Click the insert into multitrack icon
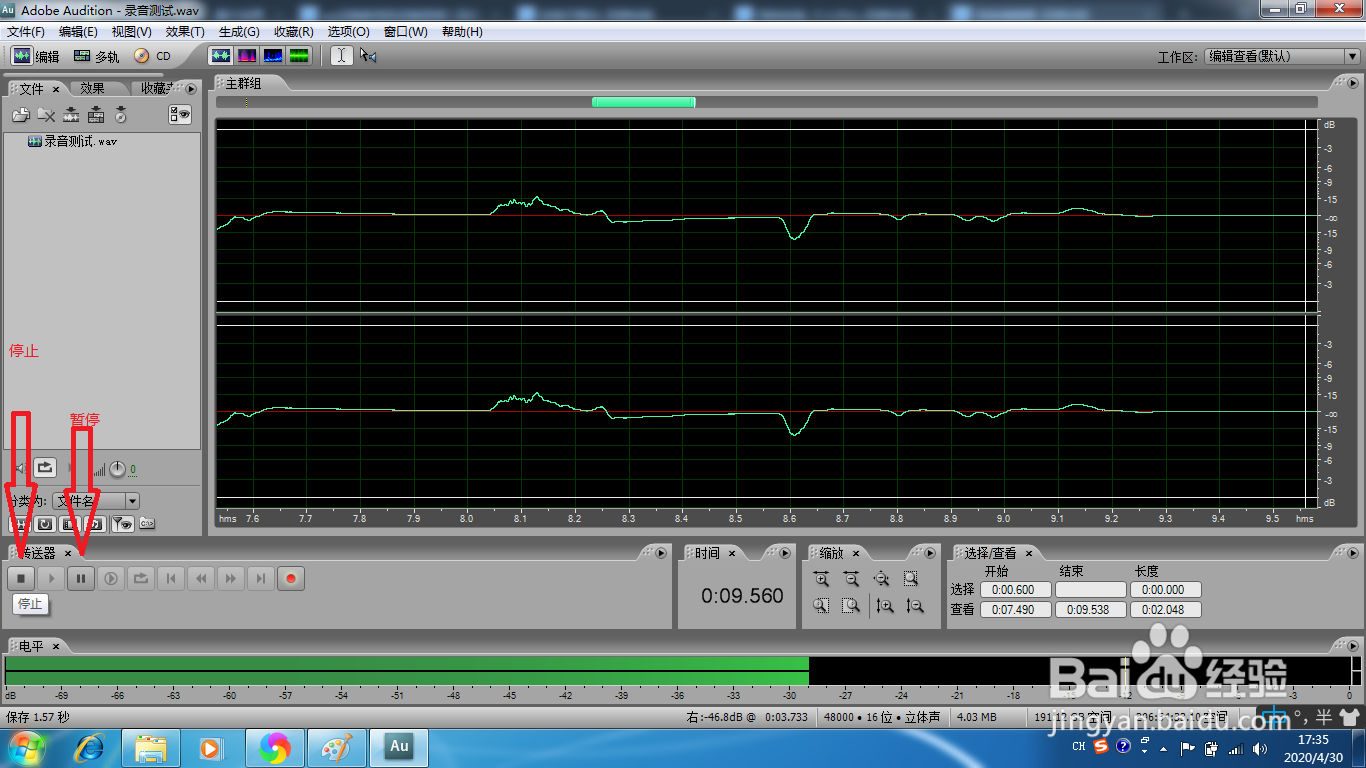Image resolution: width=1366 pixels, height=768 pixels. (96, 115)
